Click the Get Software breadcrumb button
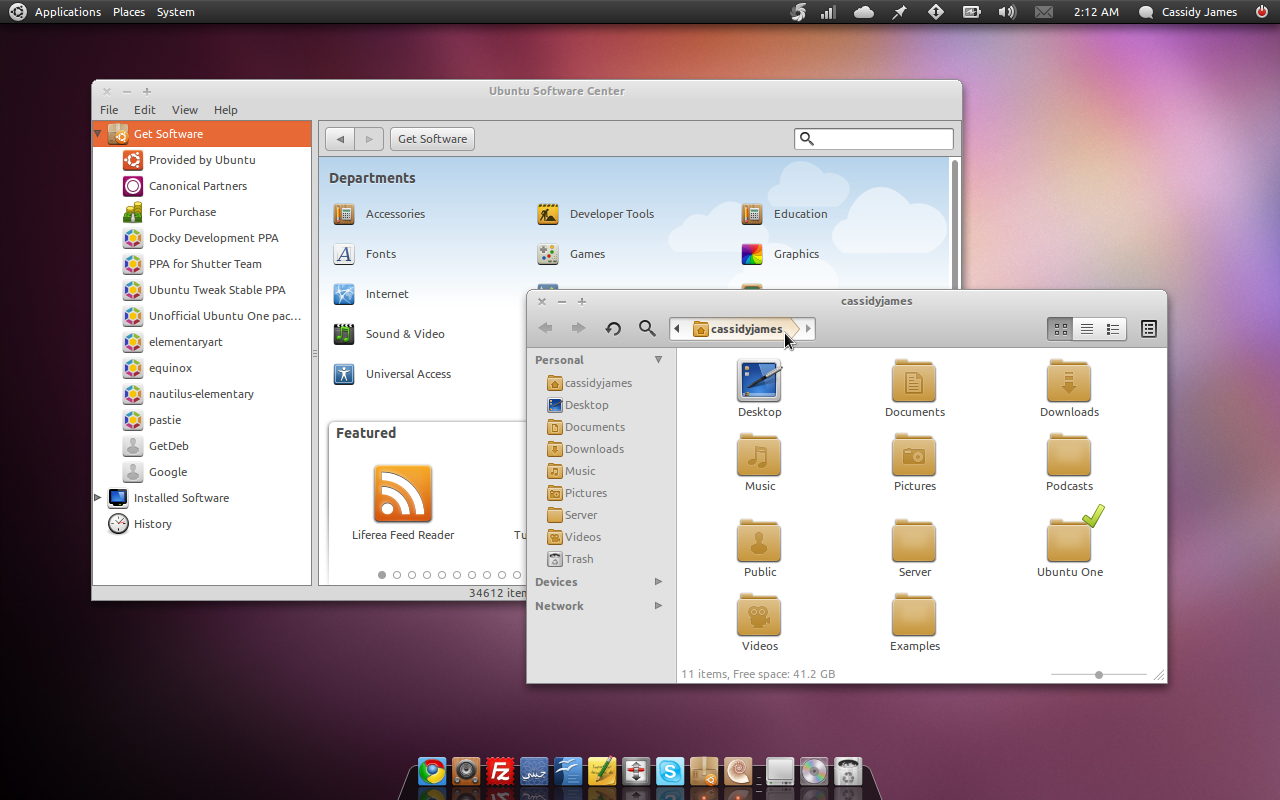Image resolution: width=1280 pixels, height=800 pixels. (432, 139)
